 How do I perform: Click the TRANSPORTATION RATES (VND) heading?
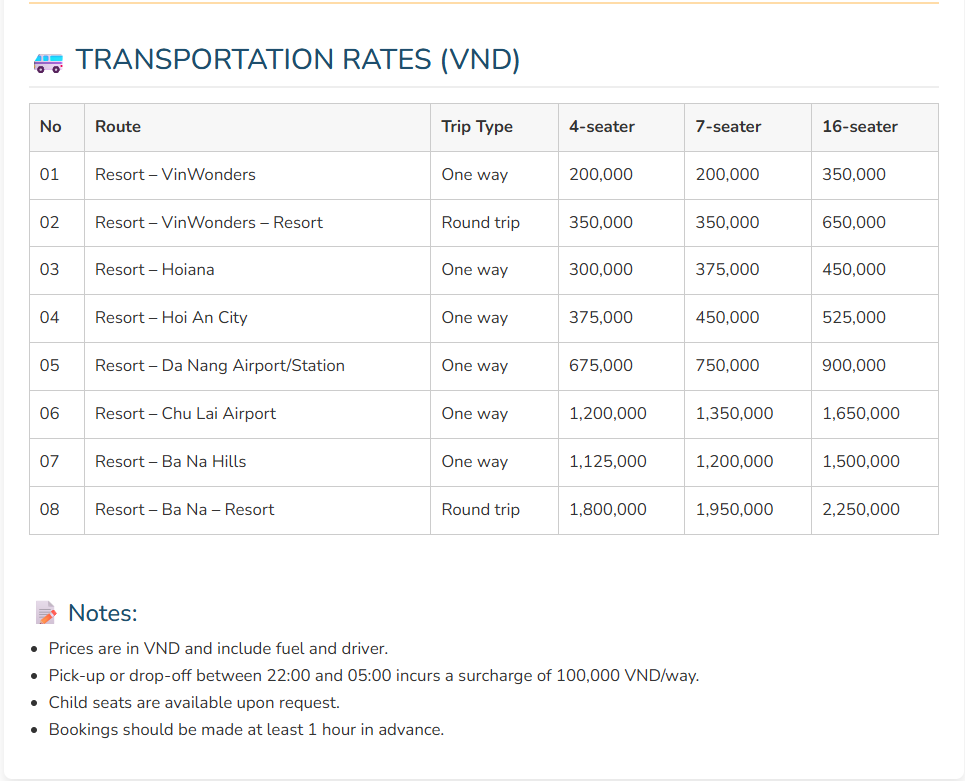pos(298,60)
